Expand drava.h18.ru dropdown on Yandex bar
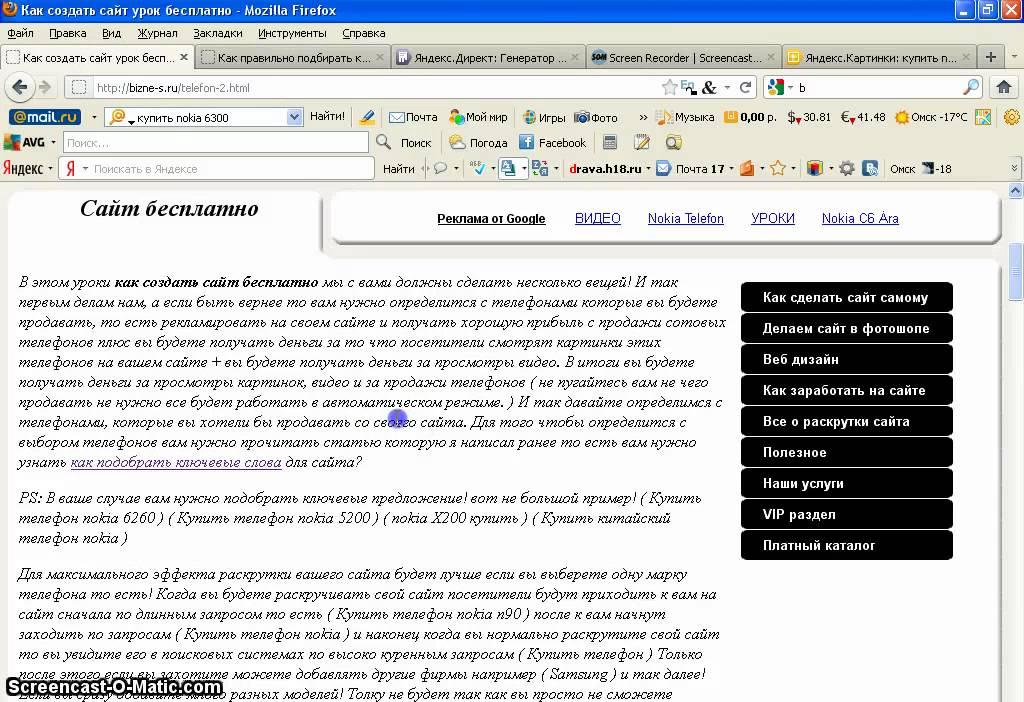The height and width of the screenshot is (702, 1024). (x=648, y=168)
